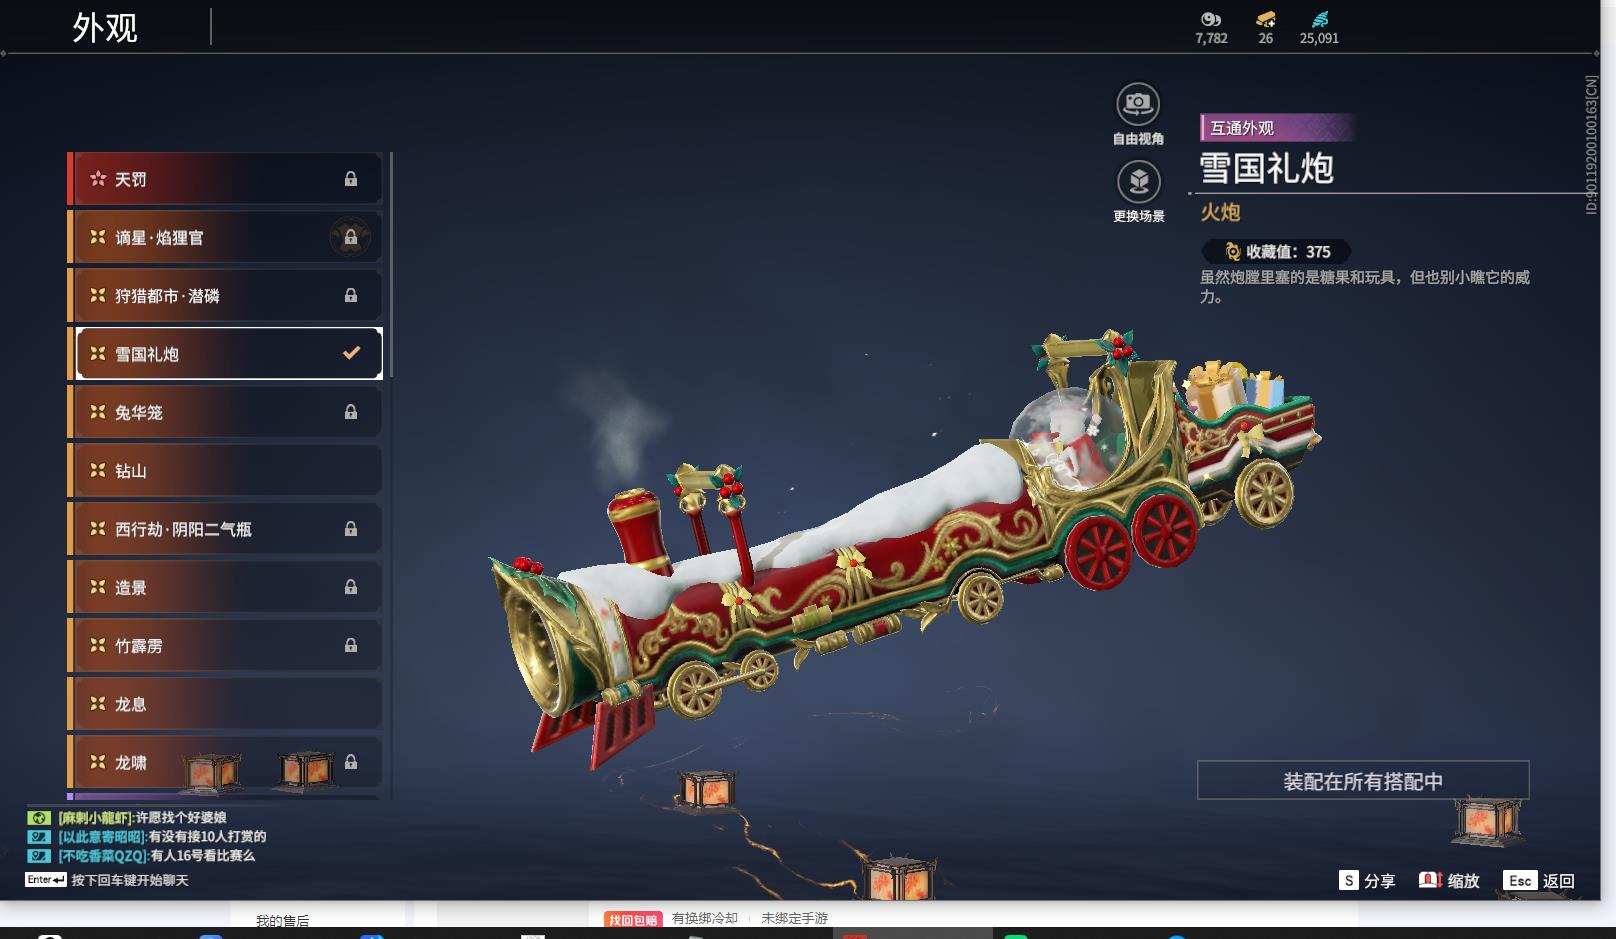The image size is (1616, 939).
Task: Click the checkmark on 雪国礼炮 row
Action: pos(351,353)
